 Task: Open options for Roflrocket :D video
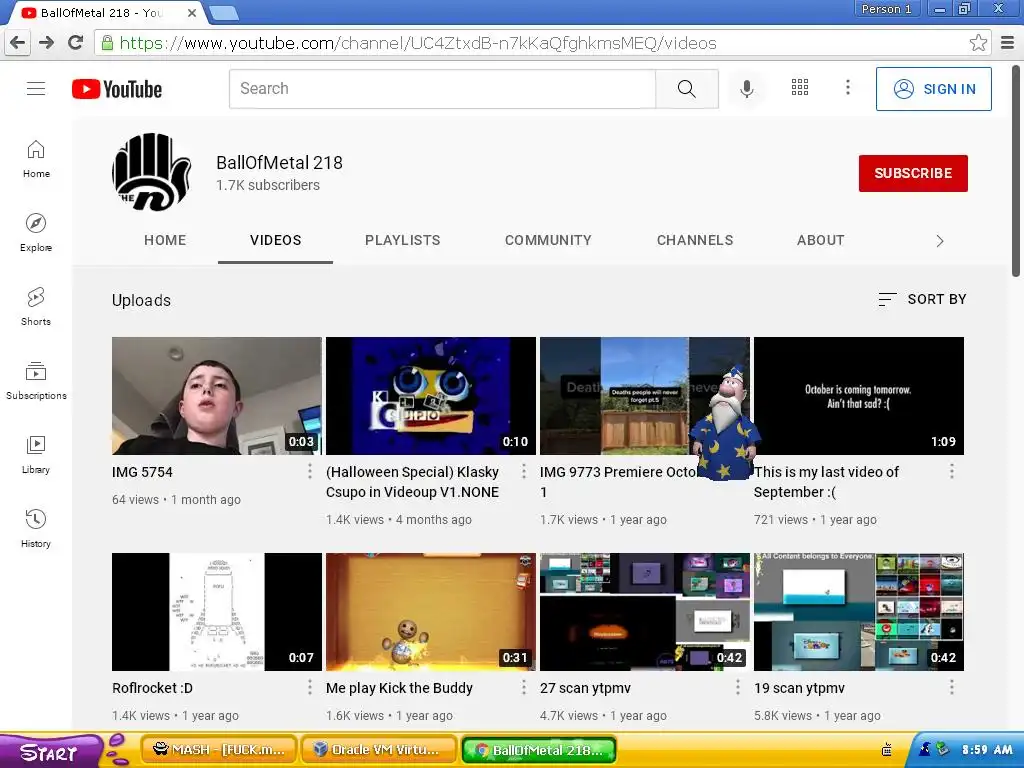tap(310, 687)
